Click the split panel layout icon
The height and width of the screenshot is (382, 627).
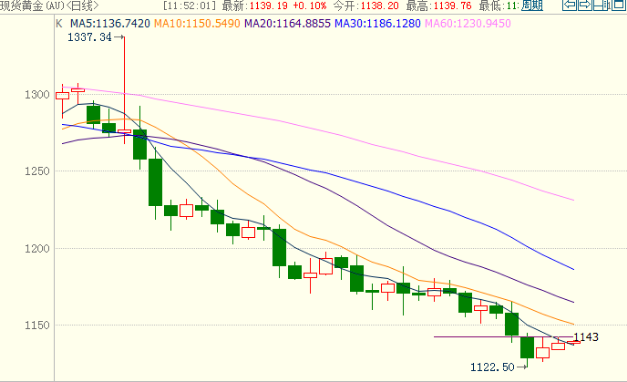pos(600,5)
